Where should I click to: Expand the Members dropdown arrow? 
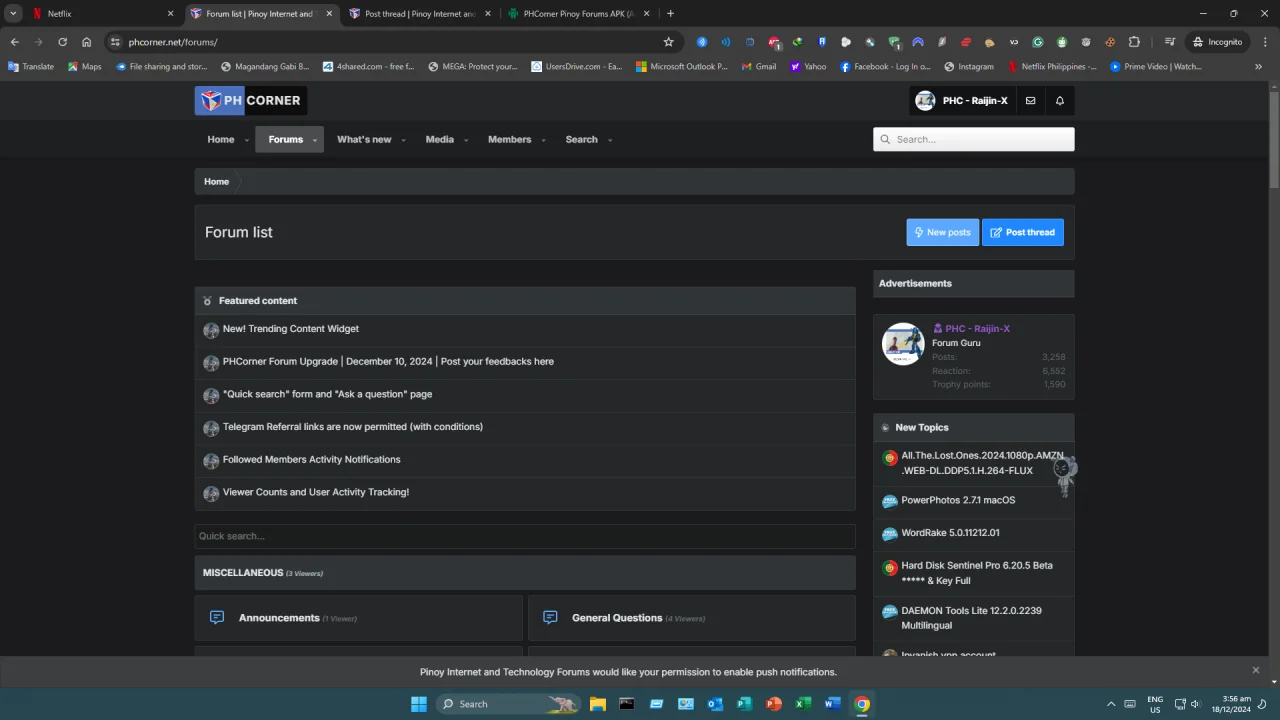point(543,140)
